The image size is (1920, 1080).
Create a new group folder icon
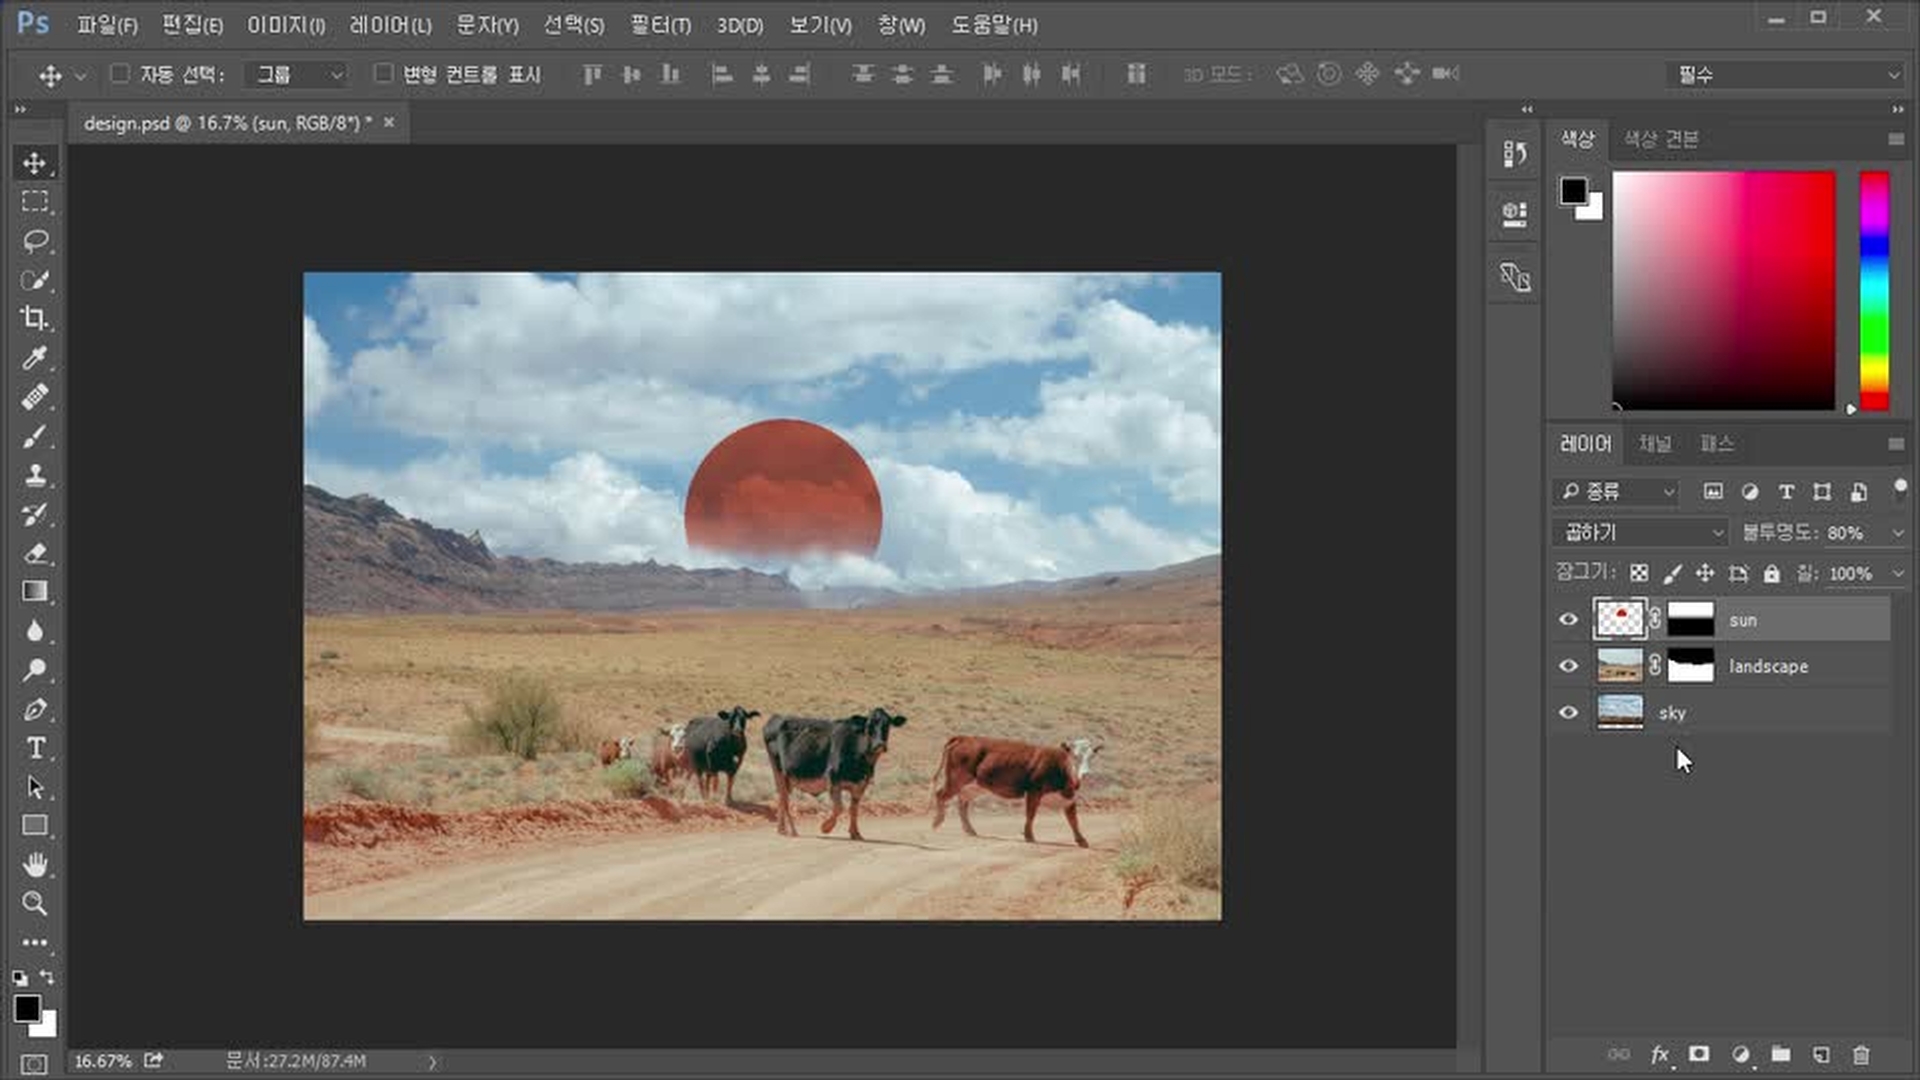pos(1781,1054)
